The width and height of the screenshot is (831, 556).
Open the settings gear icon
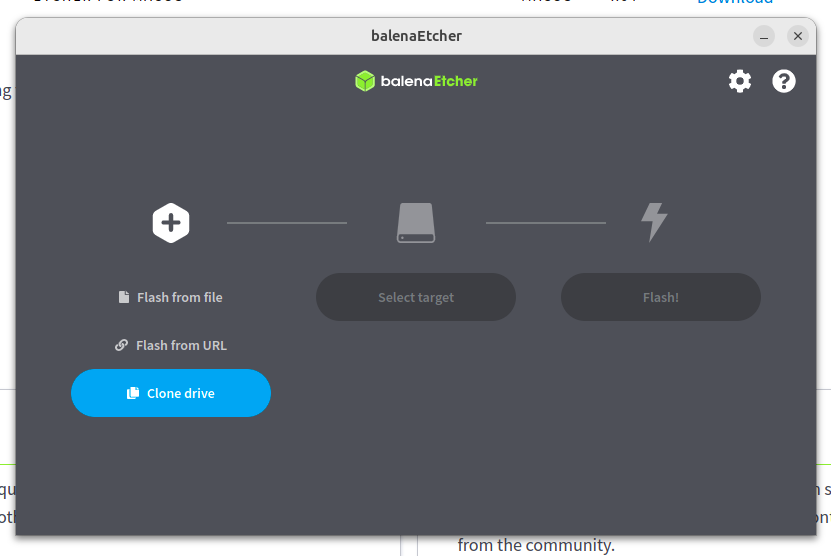tap(739, 81)
